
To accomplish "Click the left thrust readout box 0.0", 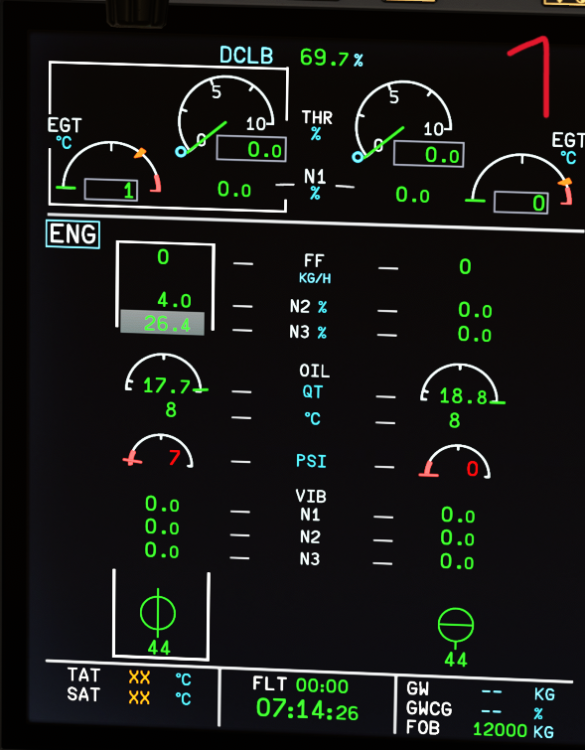I will click(x=252, y=149).
